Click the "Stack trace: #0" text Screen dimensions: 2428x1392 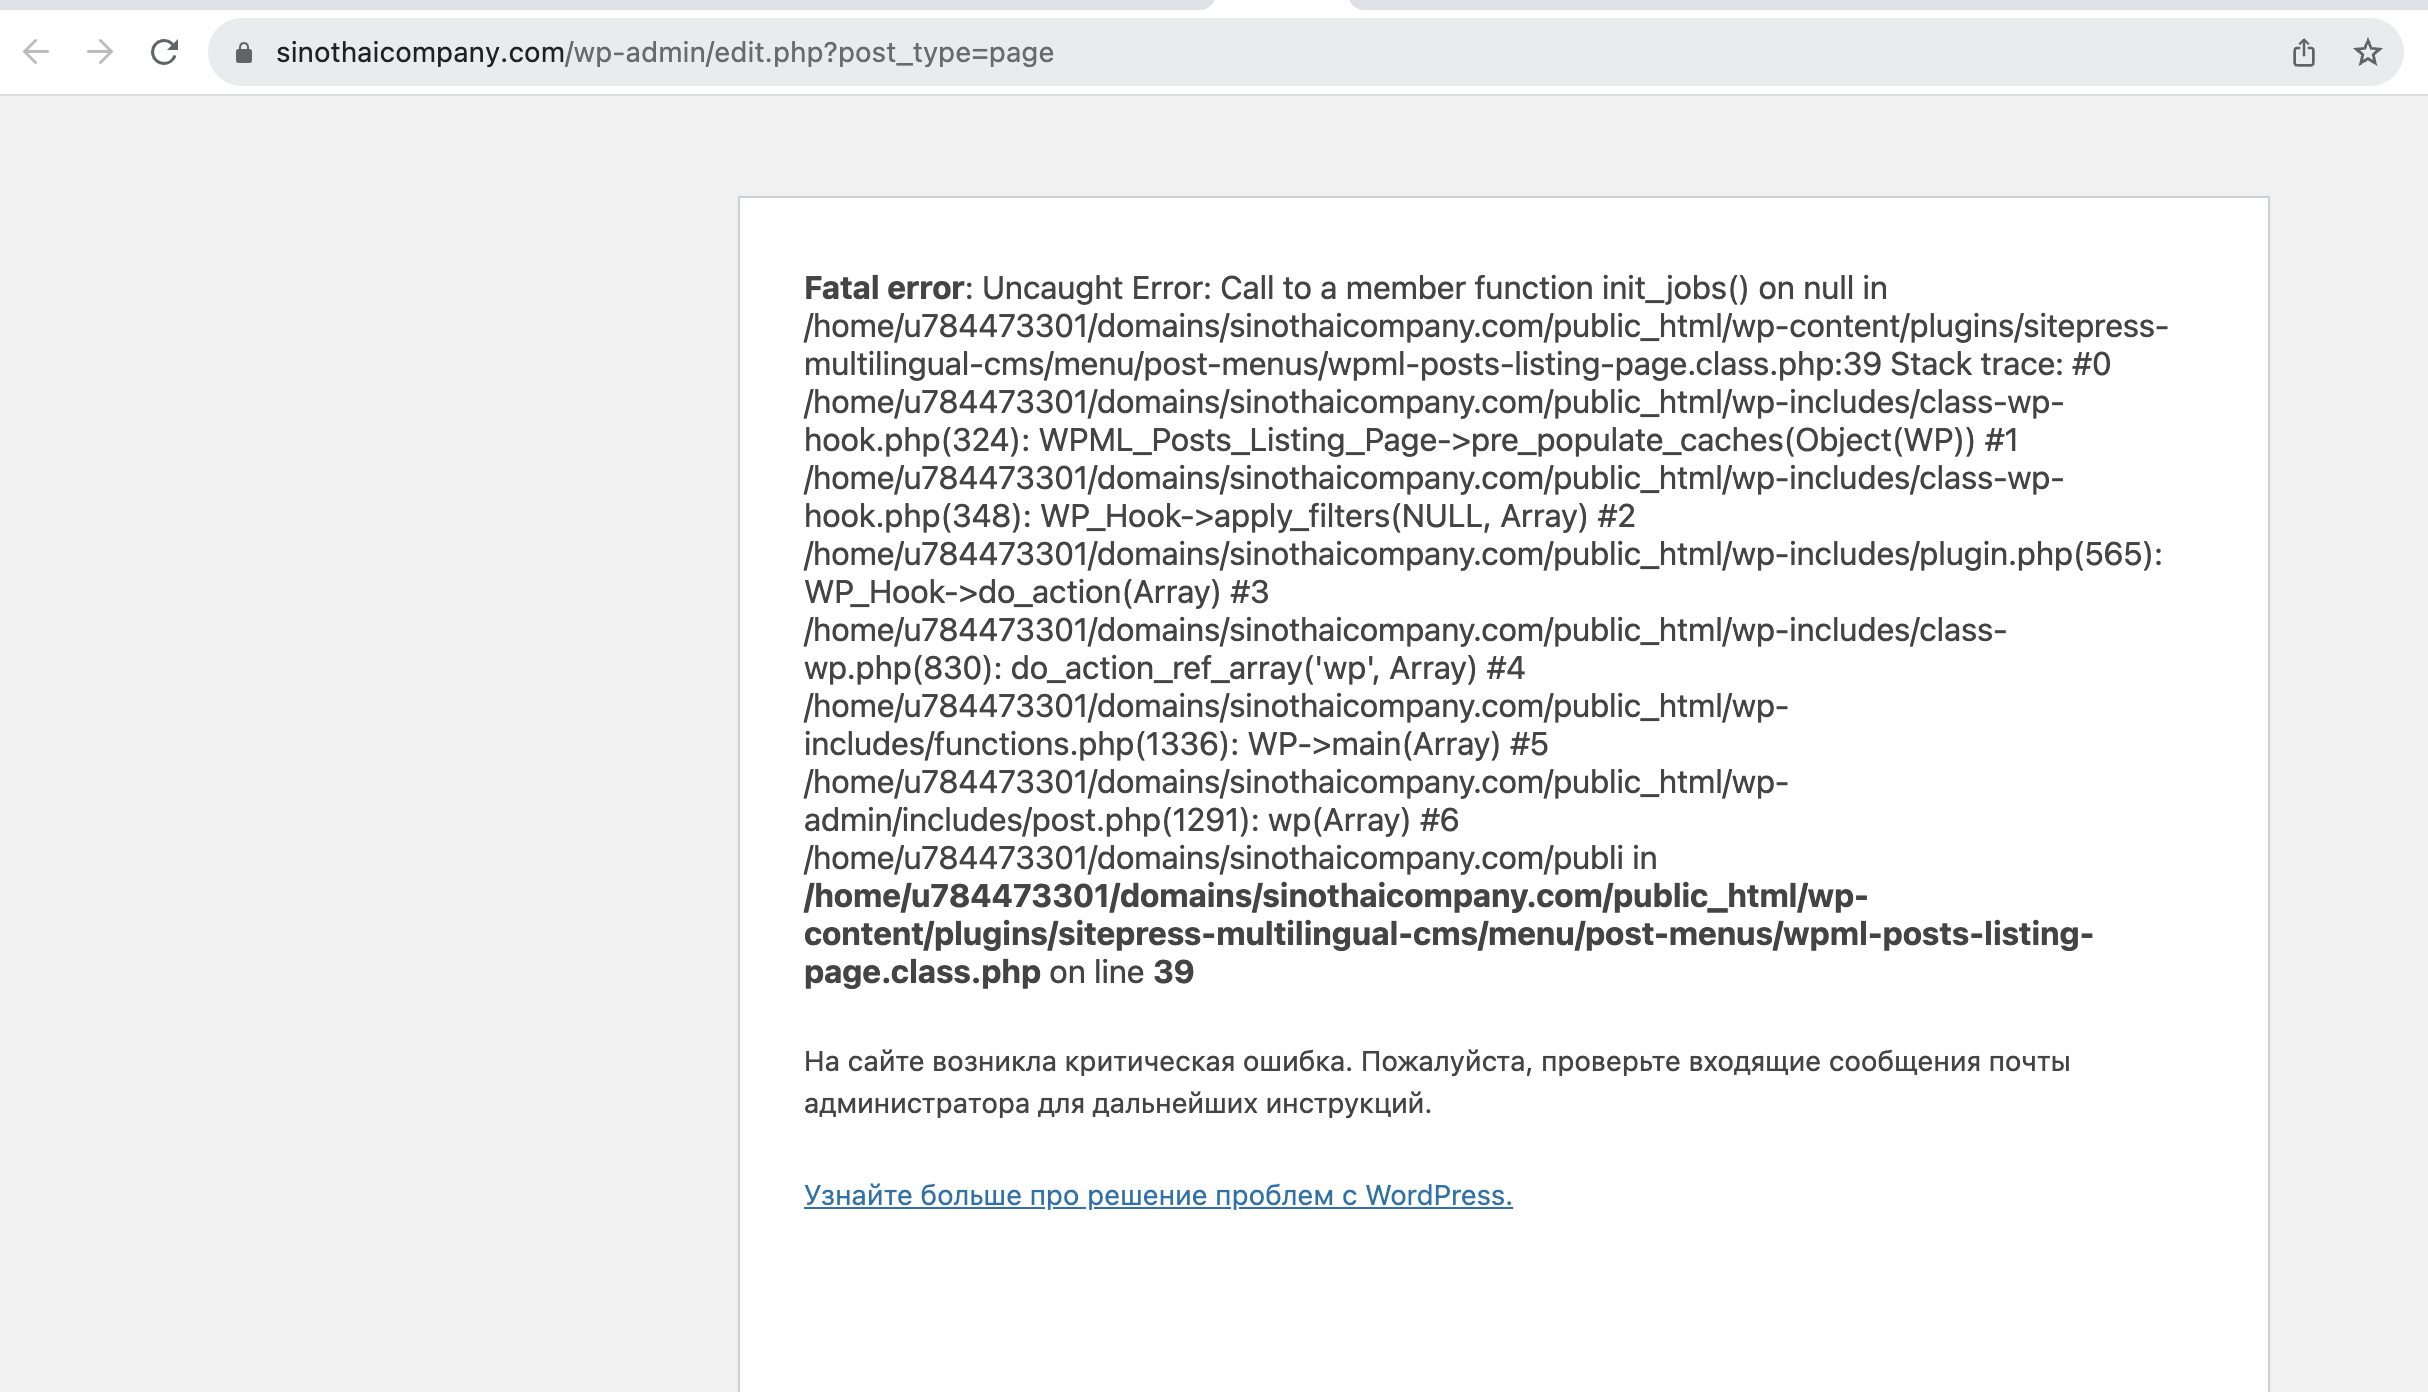(2000, 364)
